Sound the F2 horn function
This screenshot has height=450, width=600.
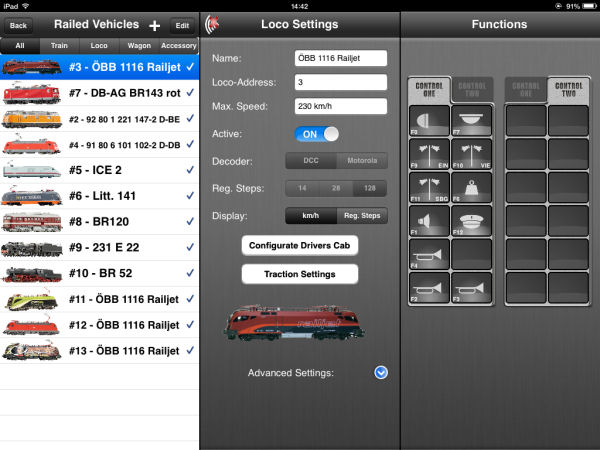[x=429, y=287]
